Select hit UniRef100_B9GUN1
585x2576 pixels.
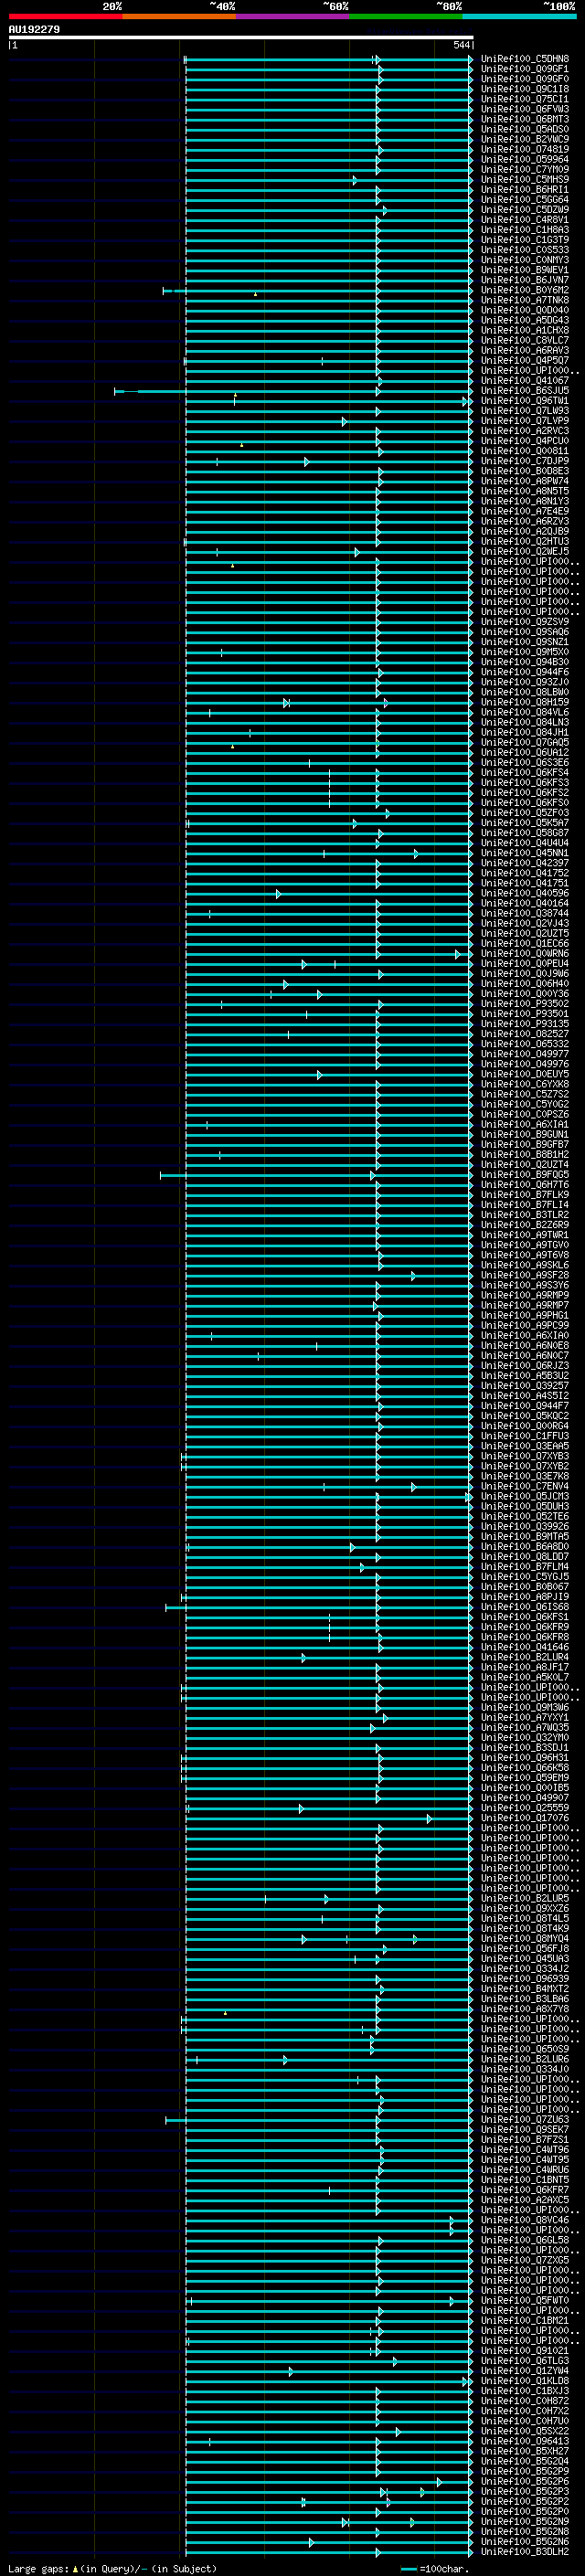pyautogui.click(x=524, y=1134)
